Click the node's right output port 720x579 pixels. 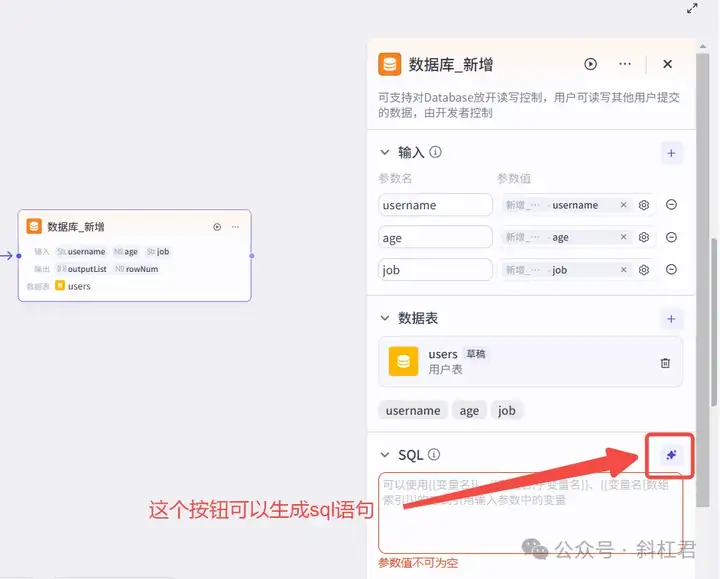coord(252,256)
